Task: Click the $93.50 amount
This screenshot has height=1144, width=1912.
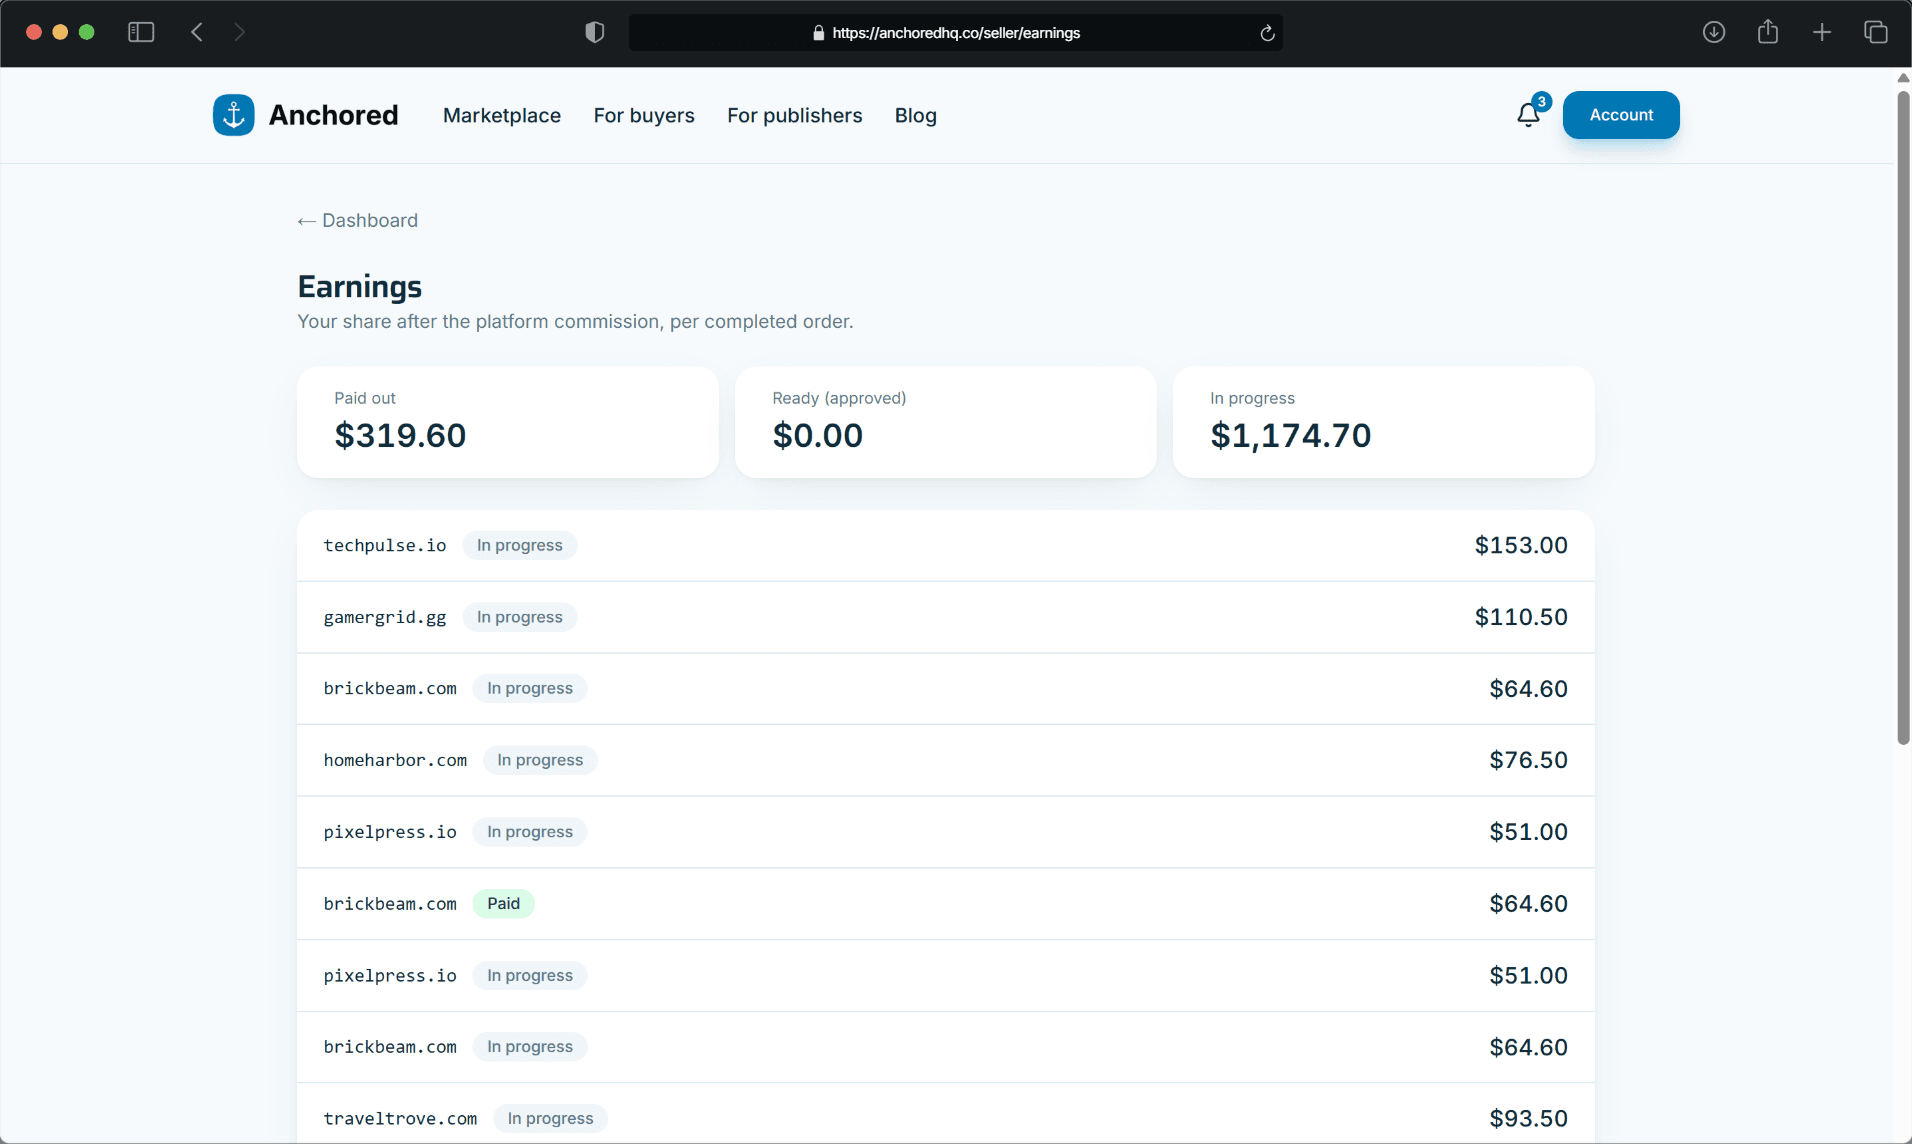Action: coord(1529,1118)
